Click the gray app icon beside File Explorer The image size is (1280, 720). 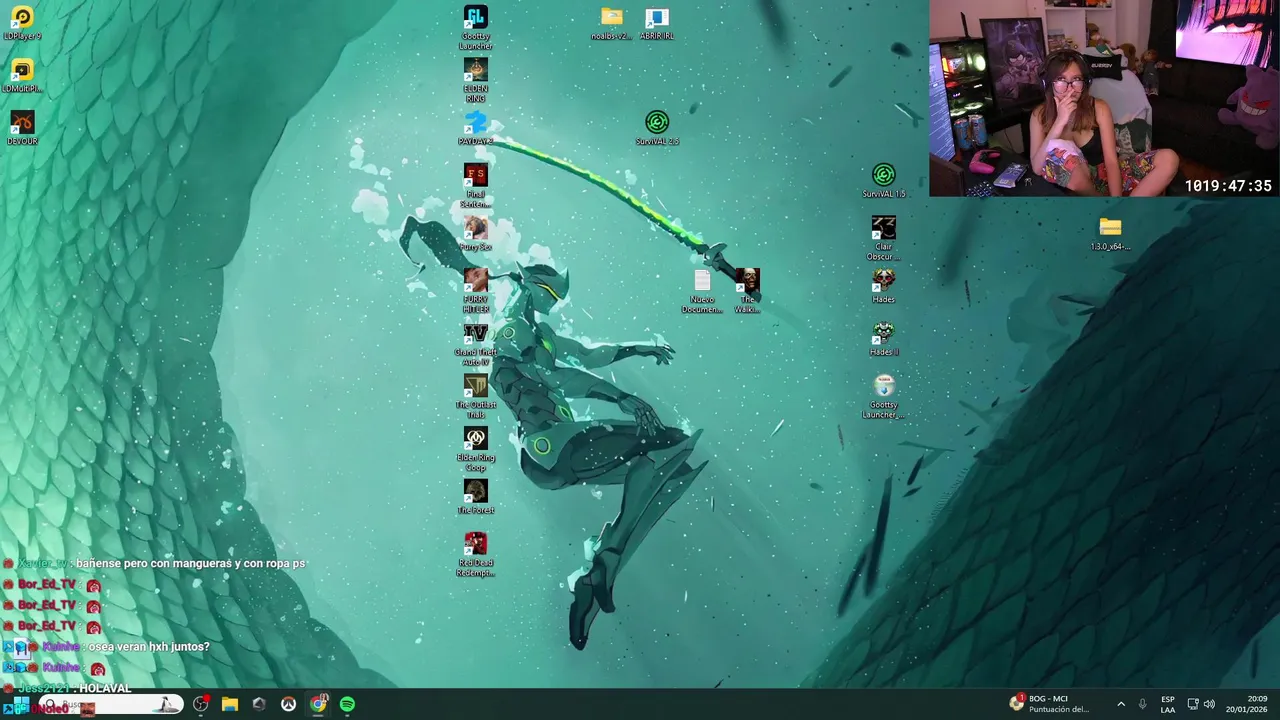[x=259, y=704]
